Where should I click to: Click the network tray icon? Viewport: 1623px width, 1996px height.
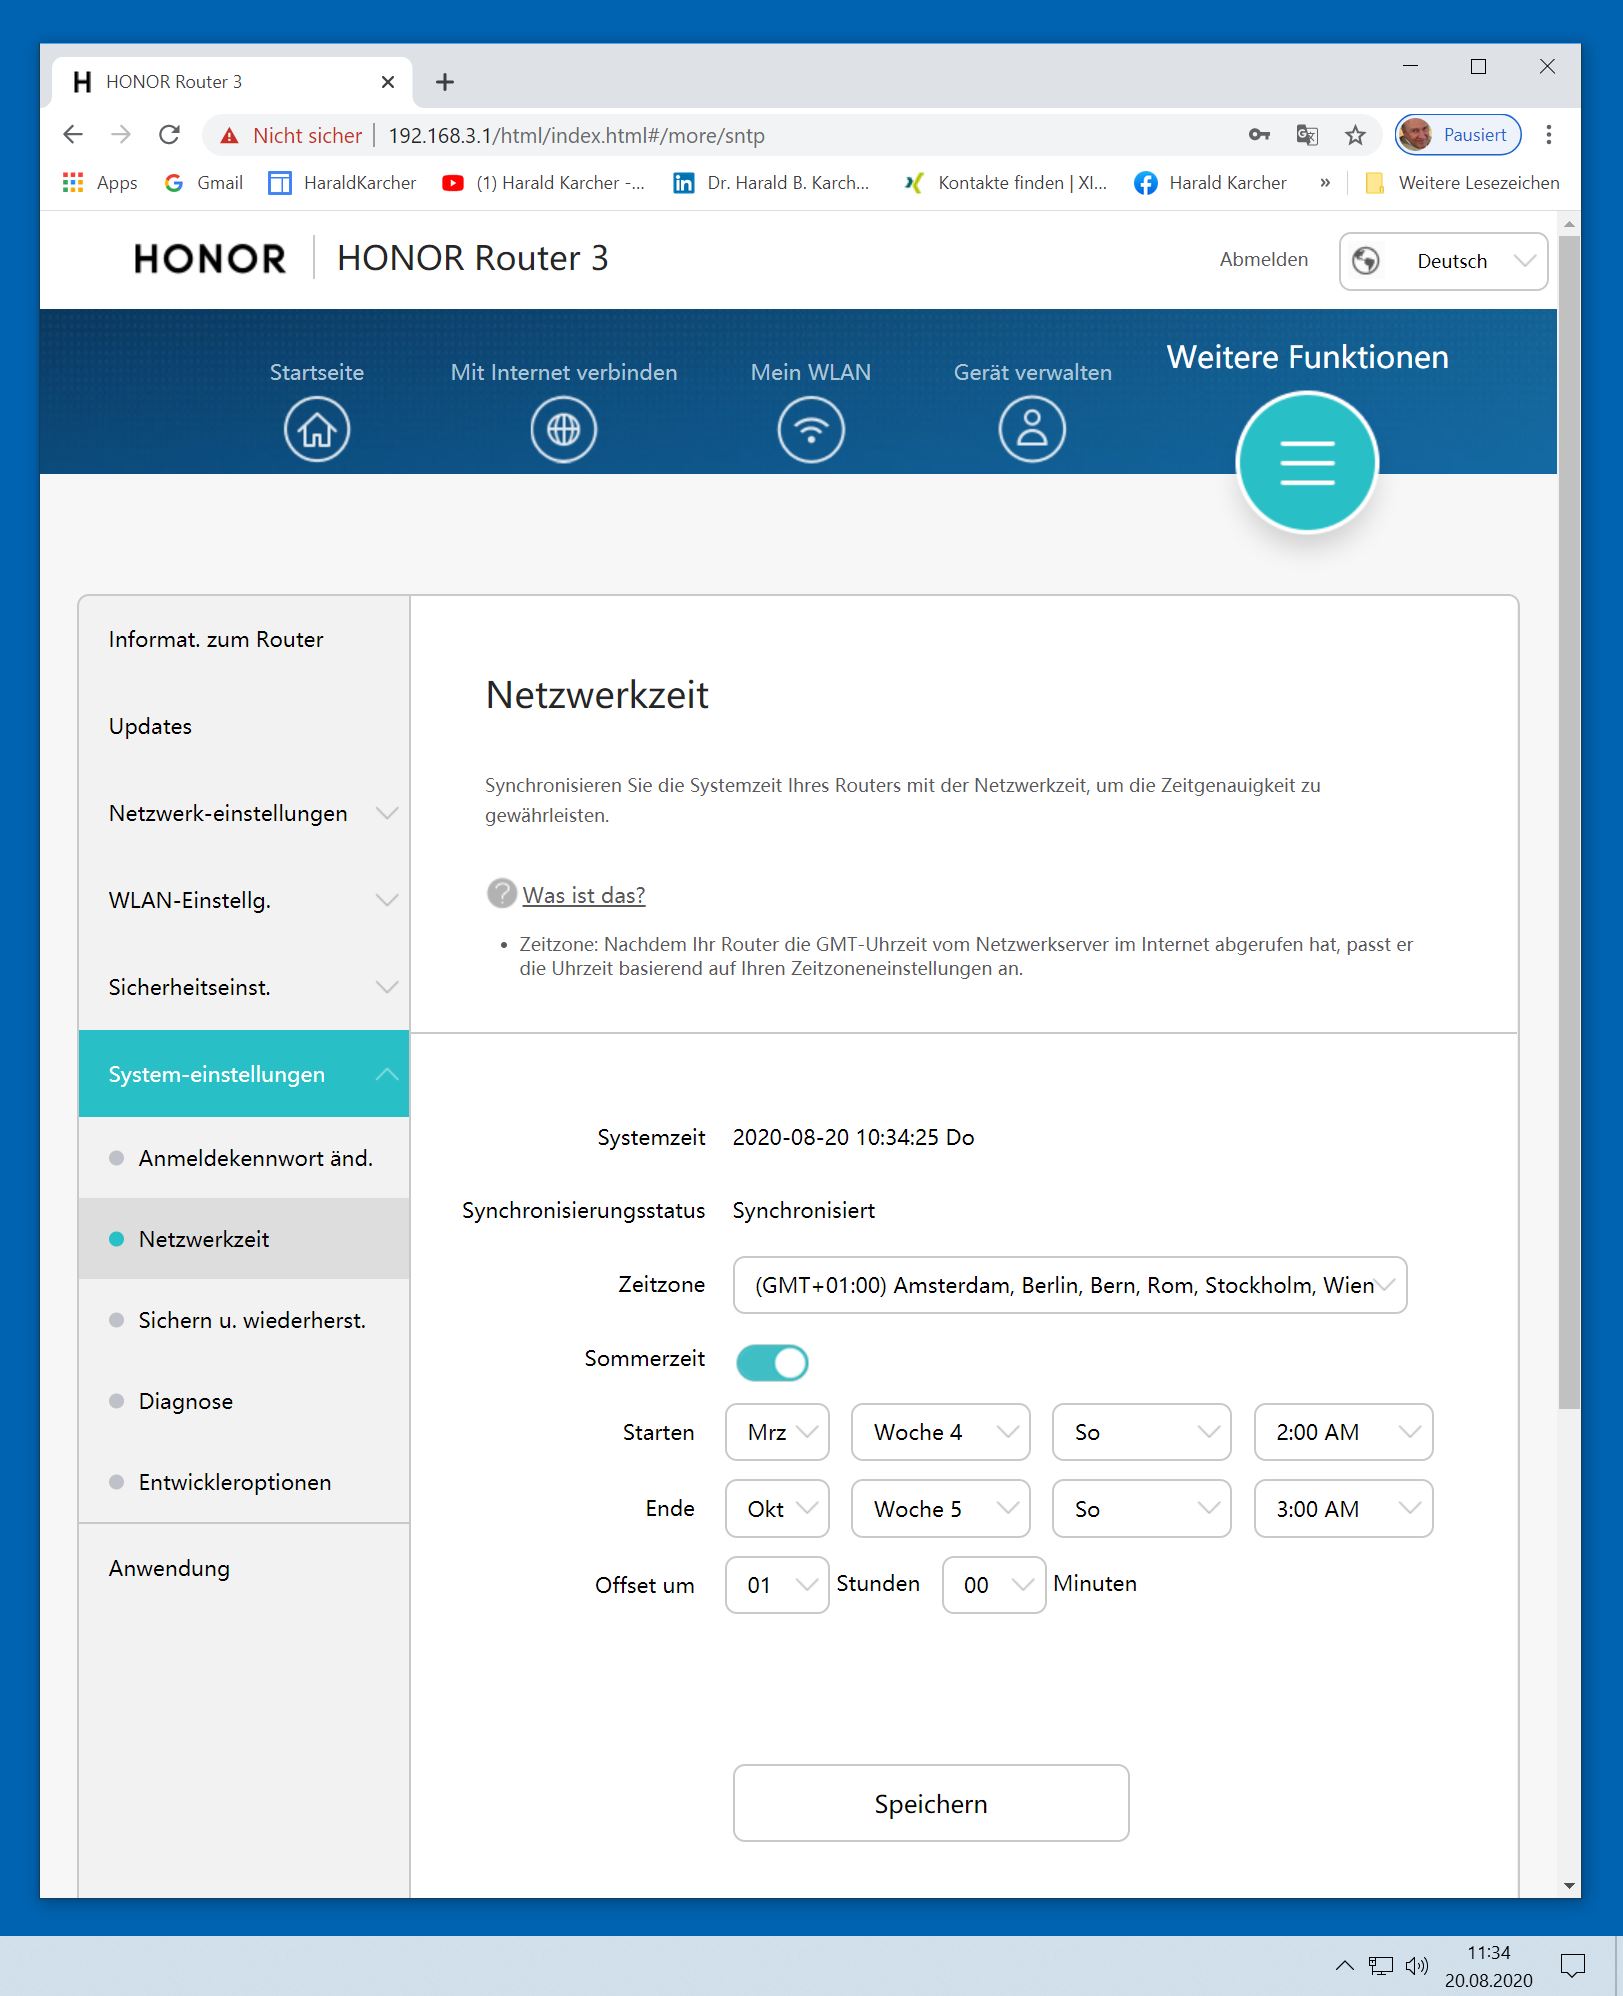click(x=1381, y=1966)
